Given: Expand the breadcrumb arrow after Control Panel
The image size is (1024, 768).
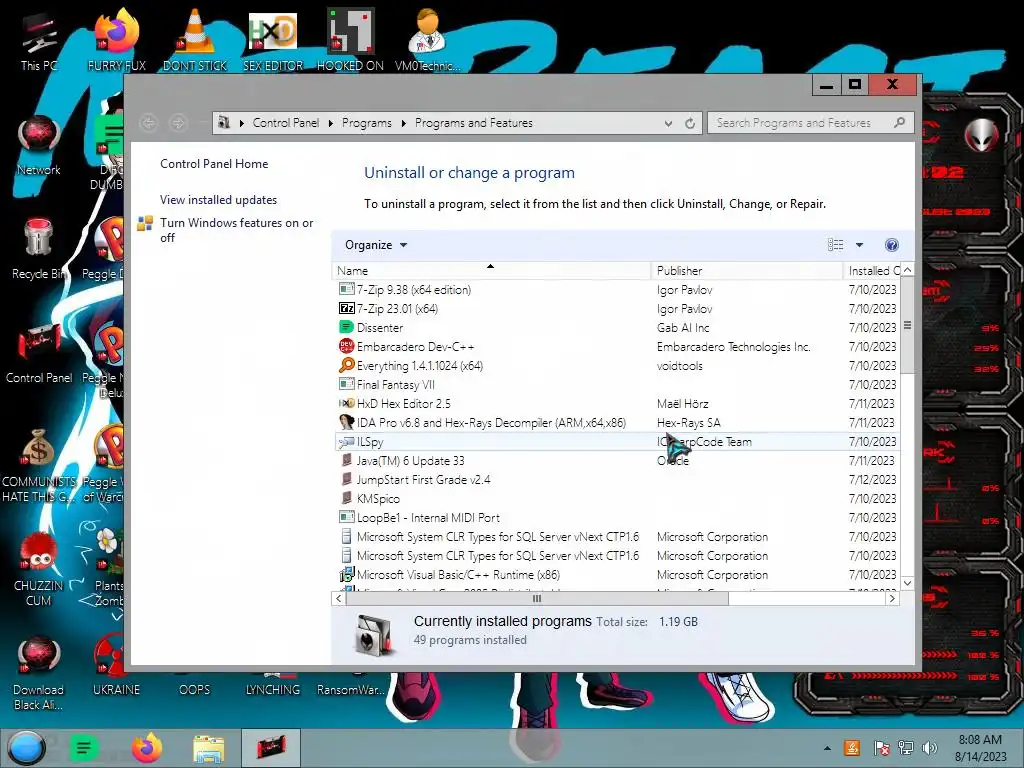Looking at the screenshot, I should 330,123.
